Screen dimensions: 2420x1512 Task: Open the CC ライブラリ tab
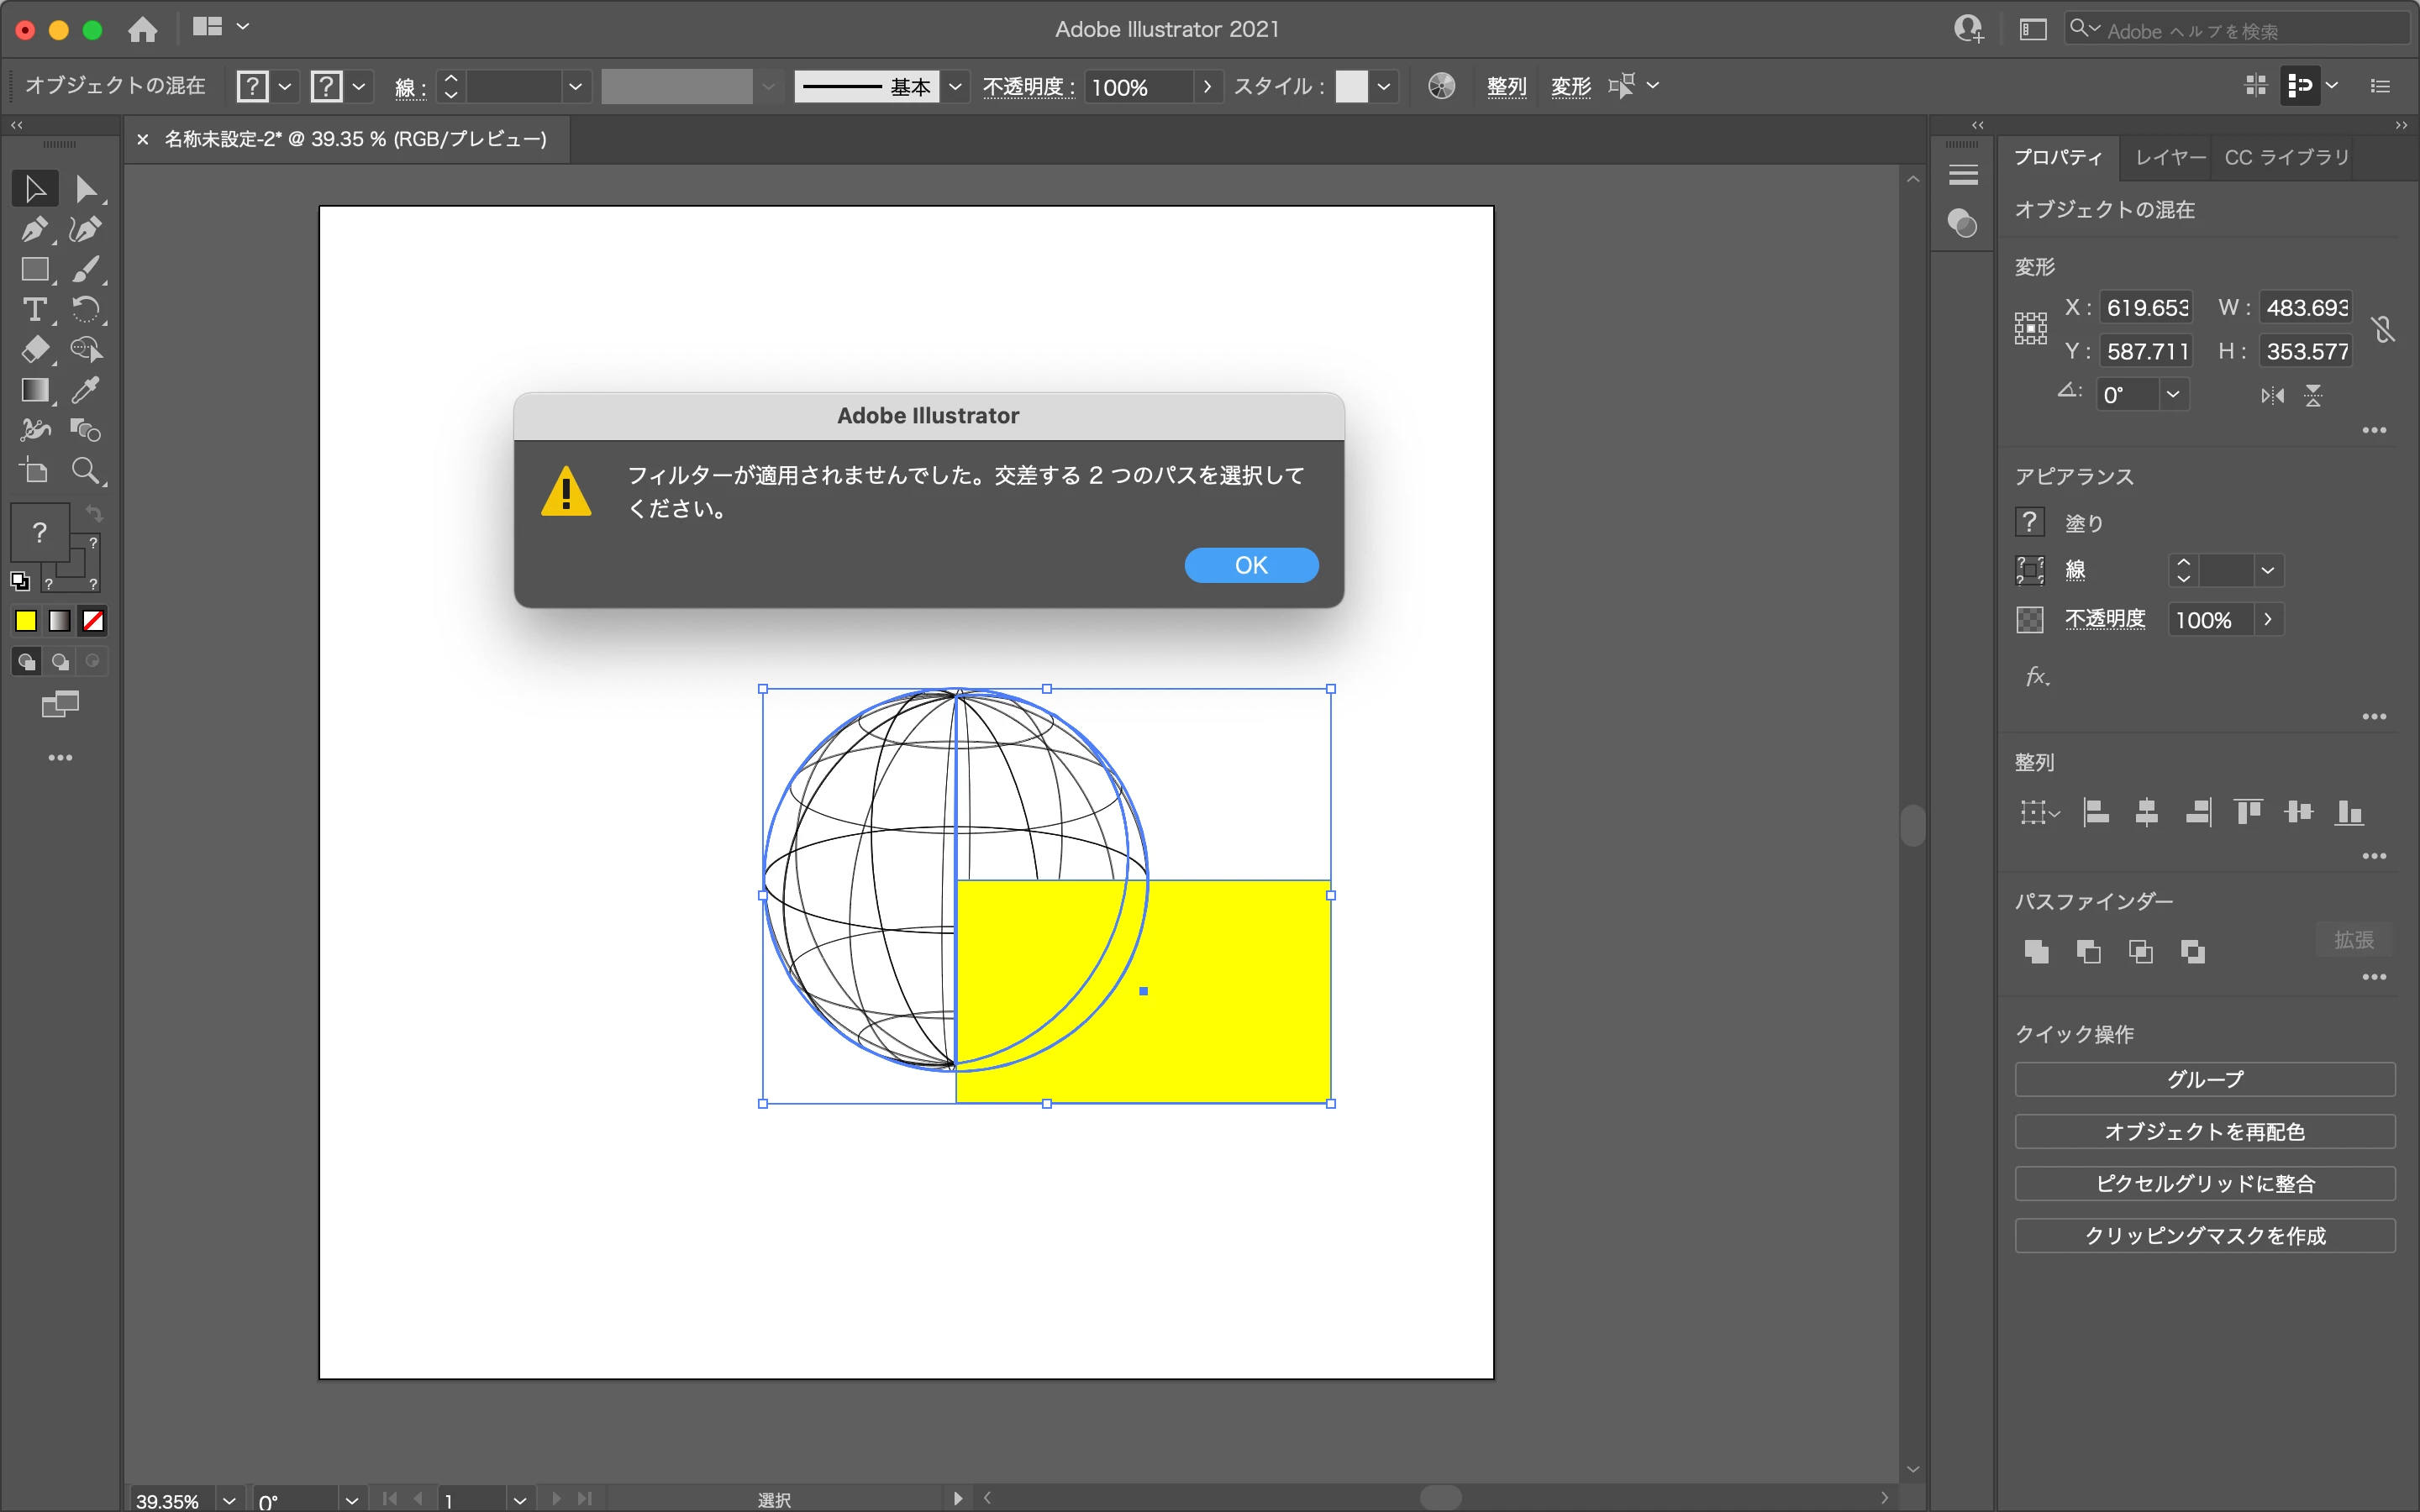(x=2286, y=157)
